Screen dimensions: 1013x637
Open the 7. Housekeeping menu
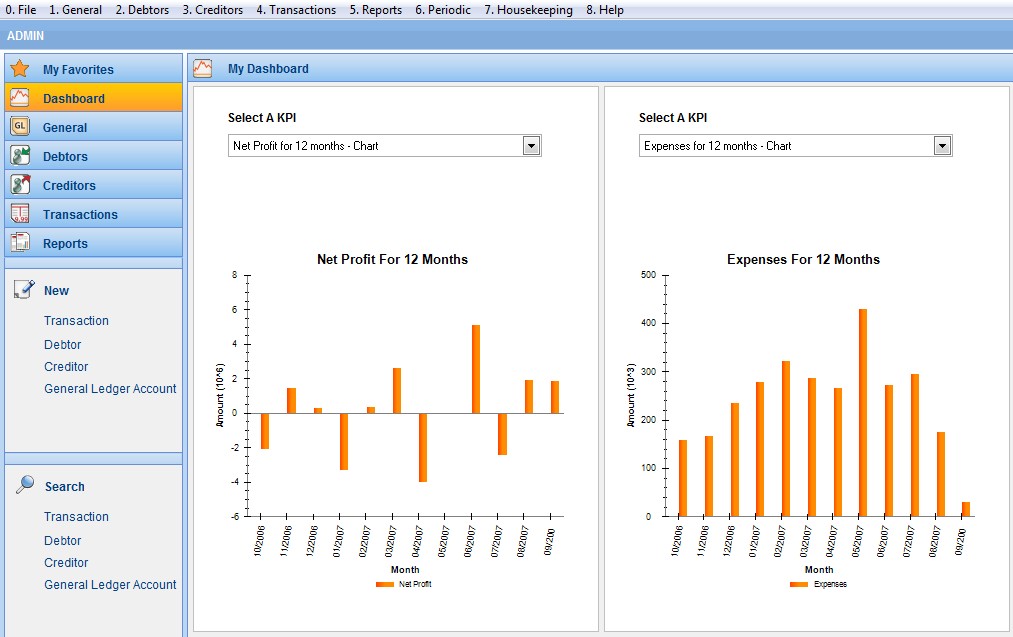pyautogui.click(x=528, y=10)
